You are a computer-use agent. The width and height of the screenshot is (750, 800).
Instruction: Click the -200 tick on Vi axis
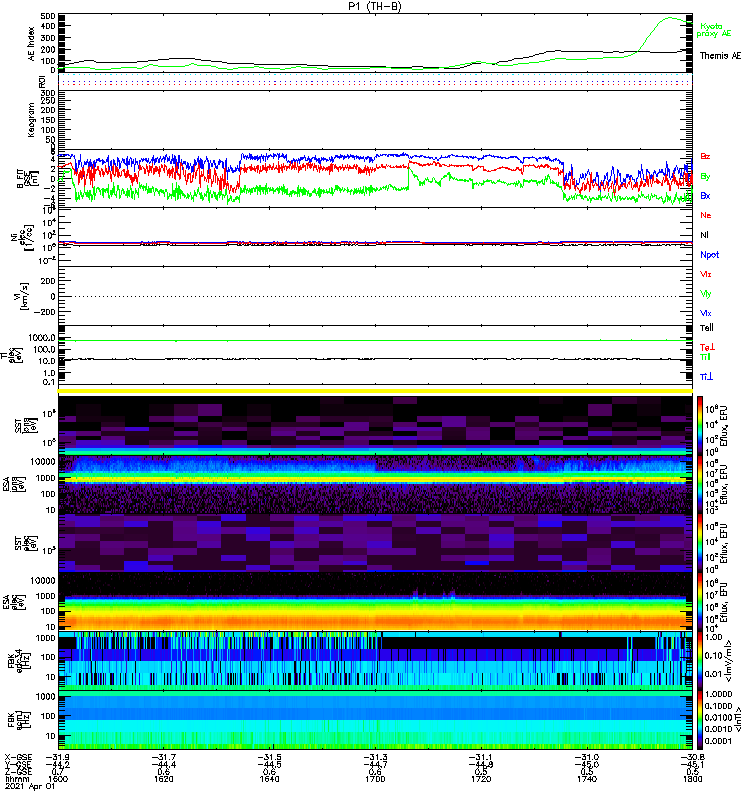point(44,312)
